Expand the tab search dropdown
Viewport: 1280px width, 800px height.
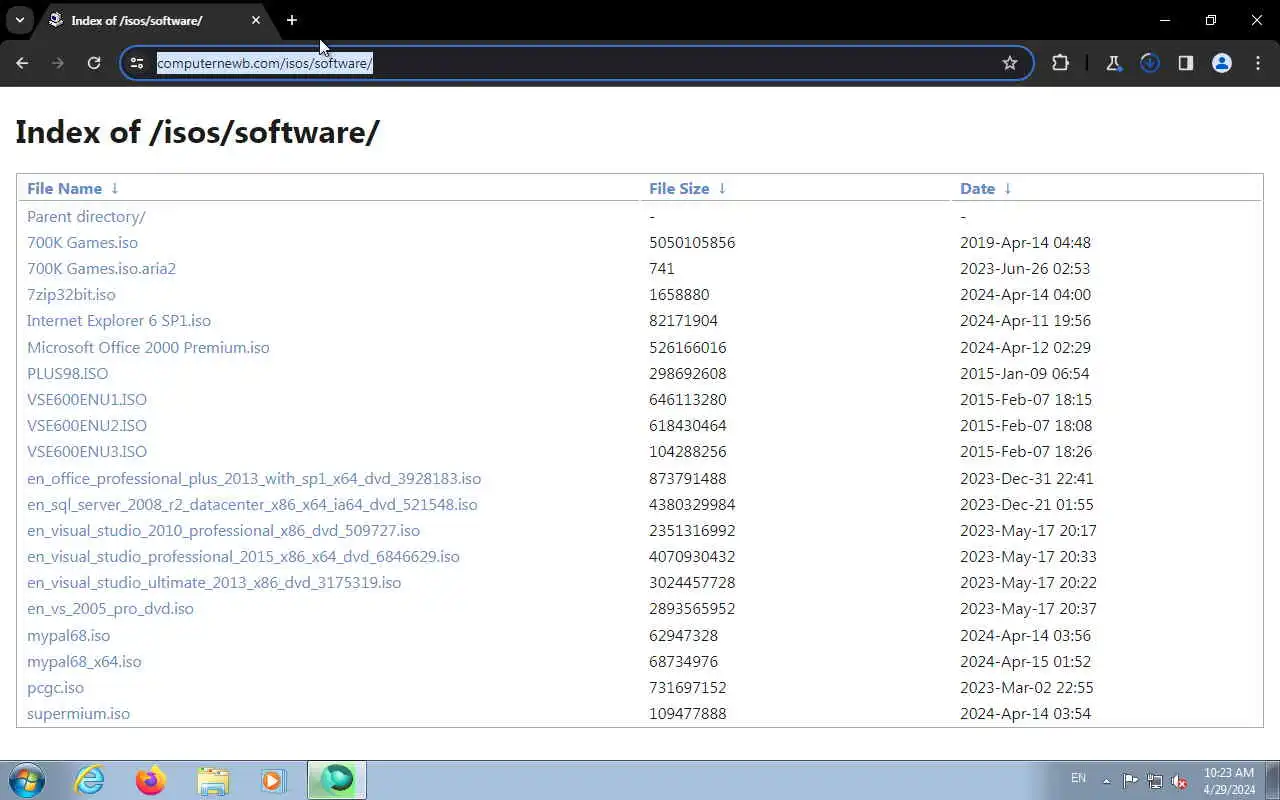pos(19,20)
